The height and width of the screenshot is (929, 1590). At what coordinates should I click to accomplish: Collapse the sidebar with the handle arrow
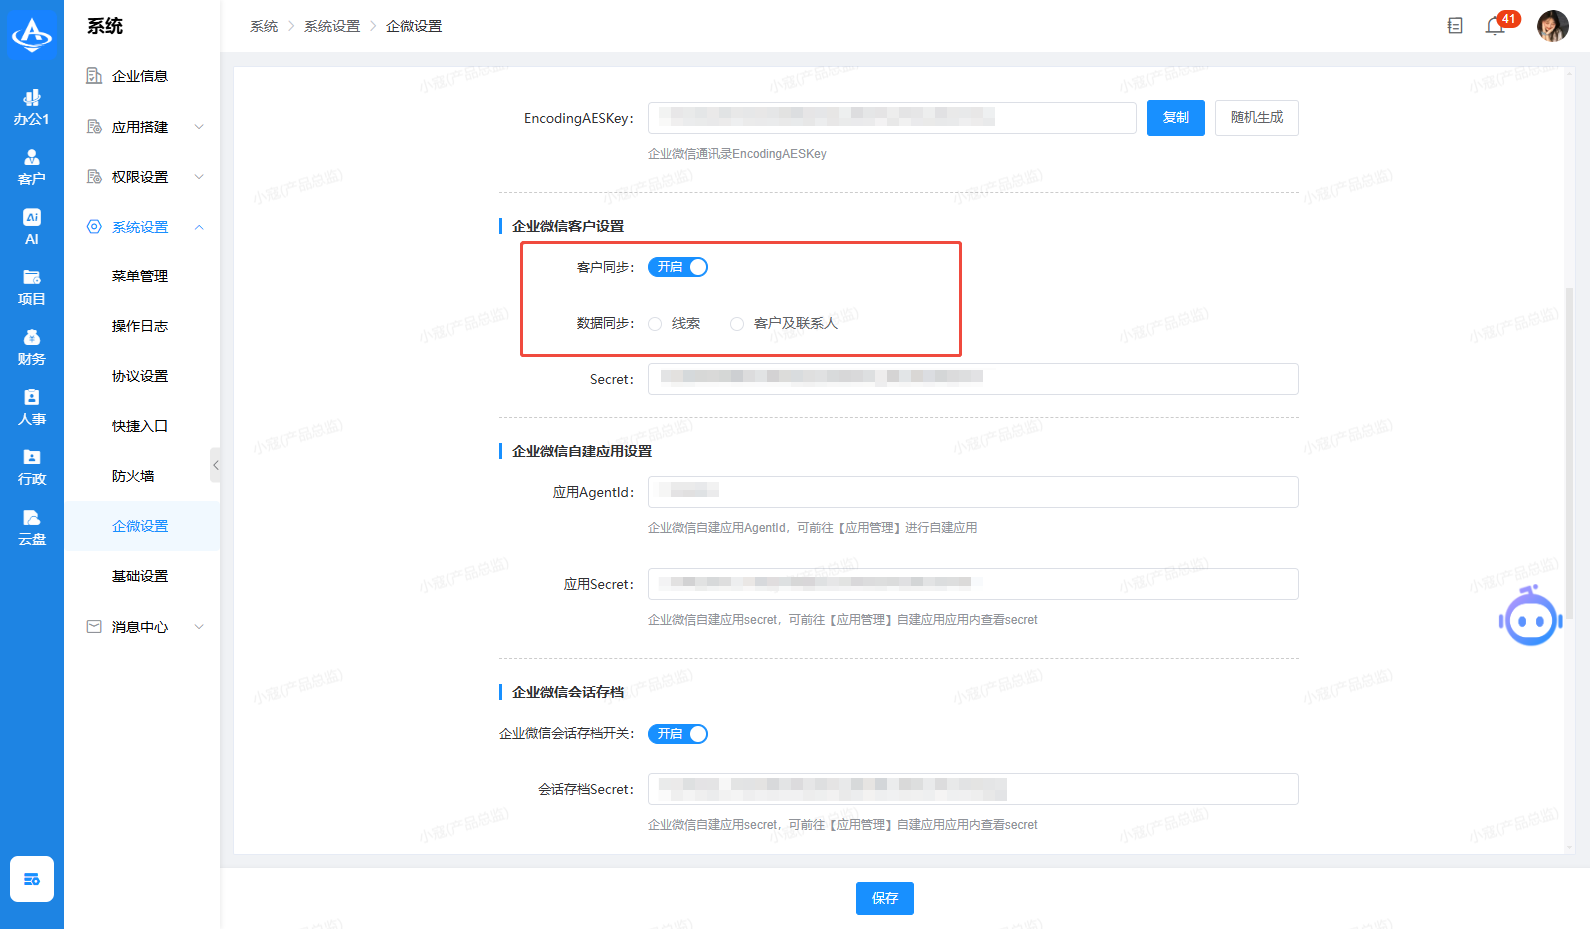click(215, 465)
